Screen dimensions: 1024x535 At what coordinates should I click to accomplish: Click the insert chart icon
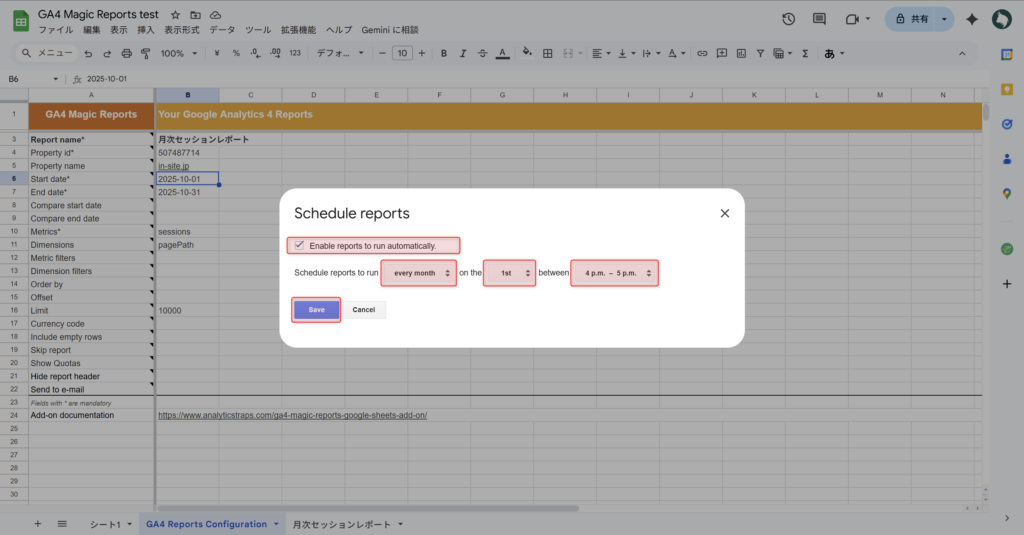[x=741, y=54]
